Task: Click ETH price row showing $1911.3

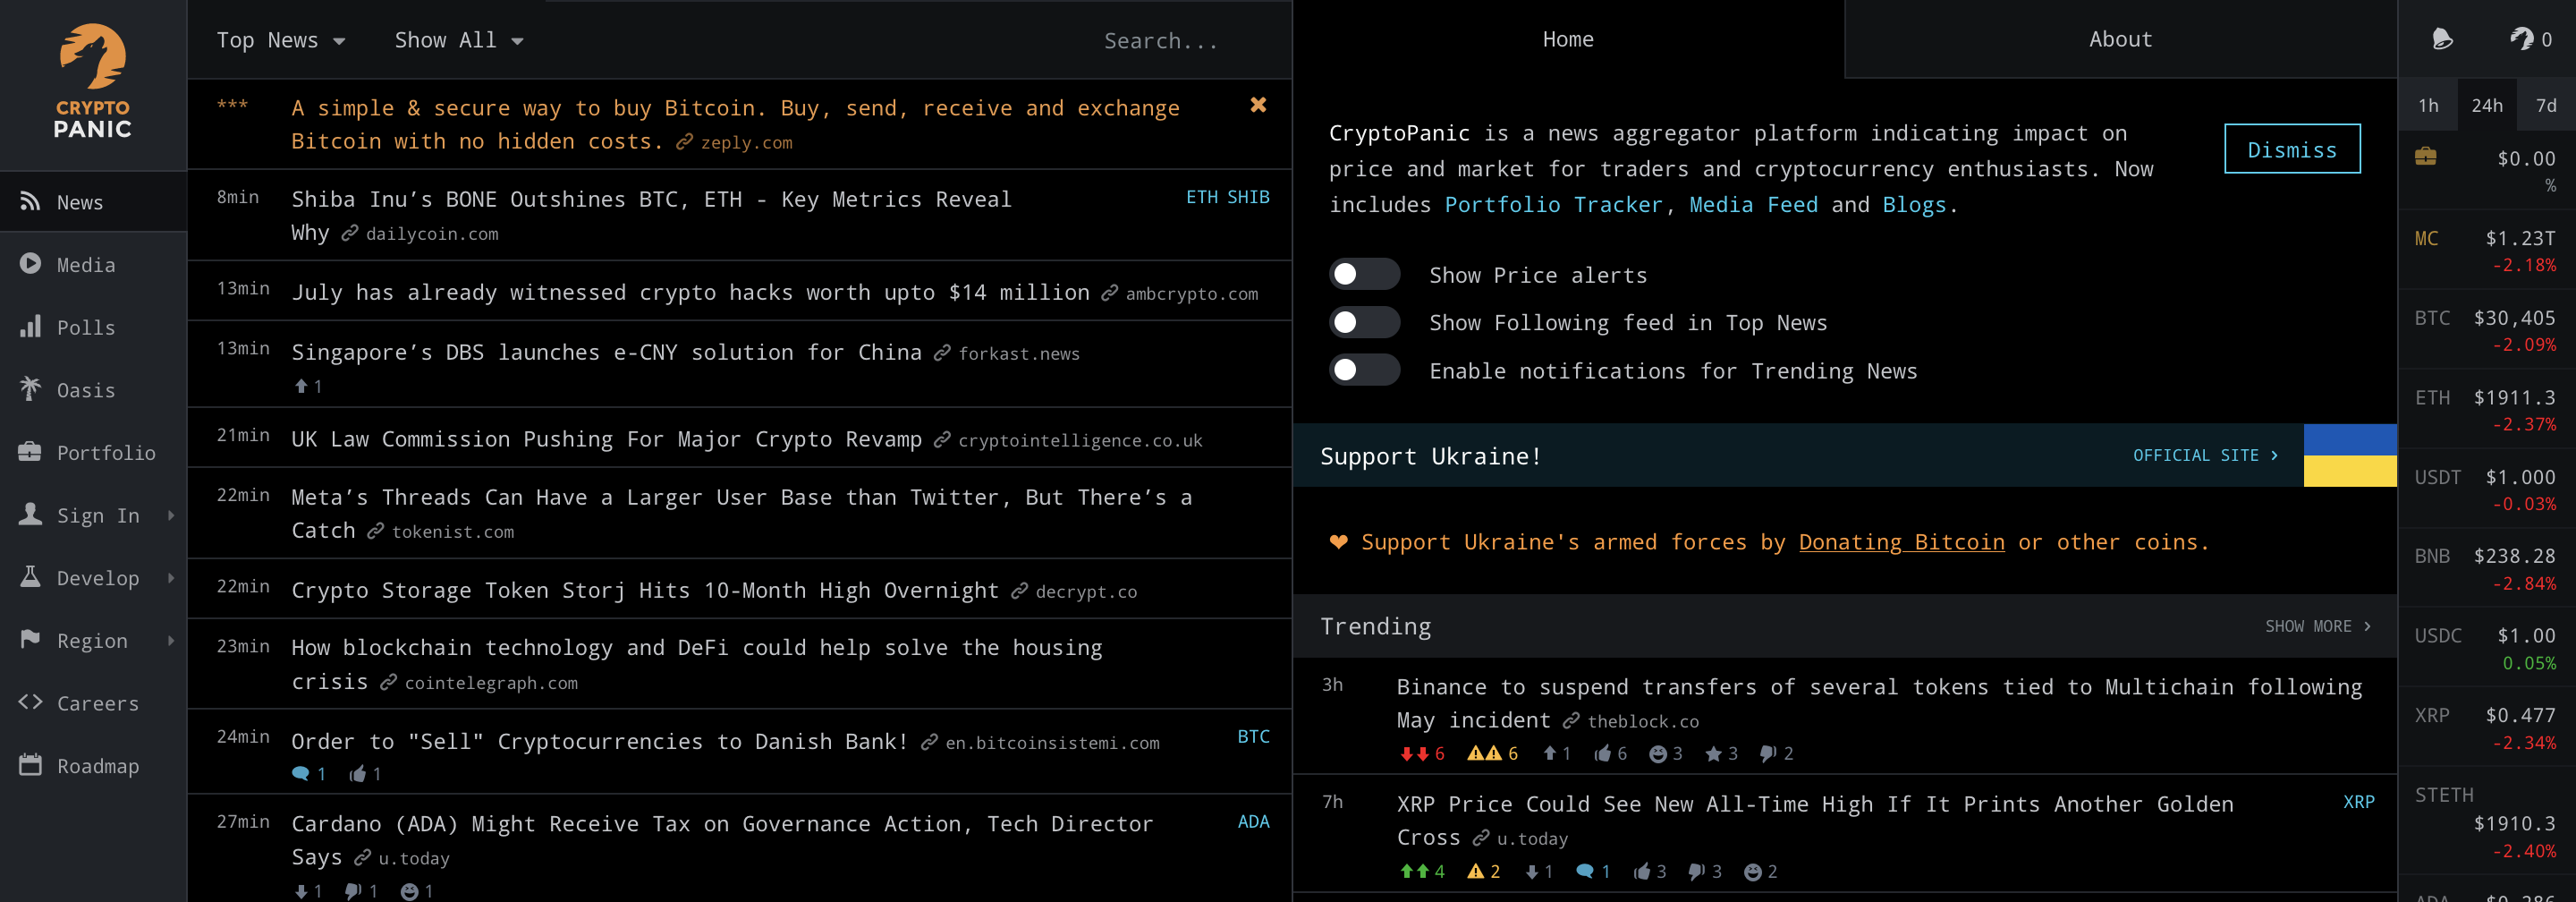Action: 2486,409
